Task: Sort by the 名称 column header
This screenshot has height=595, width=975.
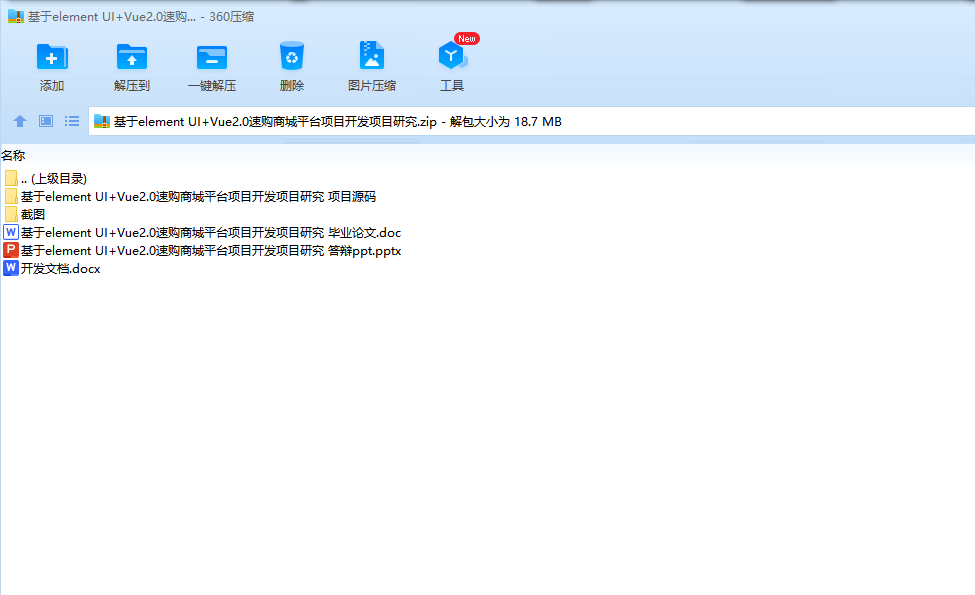Action: tap(13, 155)
